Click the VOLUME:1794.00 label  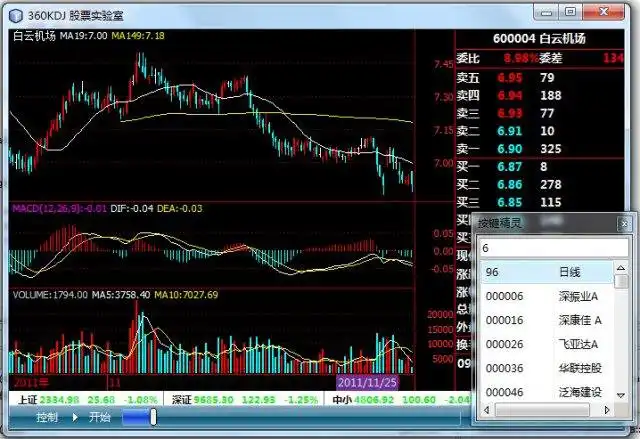[50, 295]
